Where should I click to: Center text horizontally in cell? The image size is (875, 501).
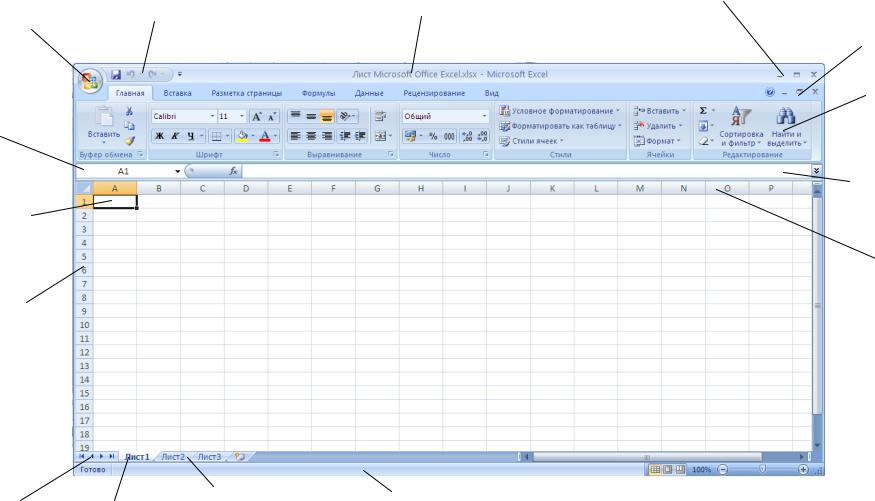click(311, 136)
